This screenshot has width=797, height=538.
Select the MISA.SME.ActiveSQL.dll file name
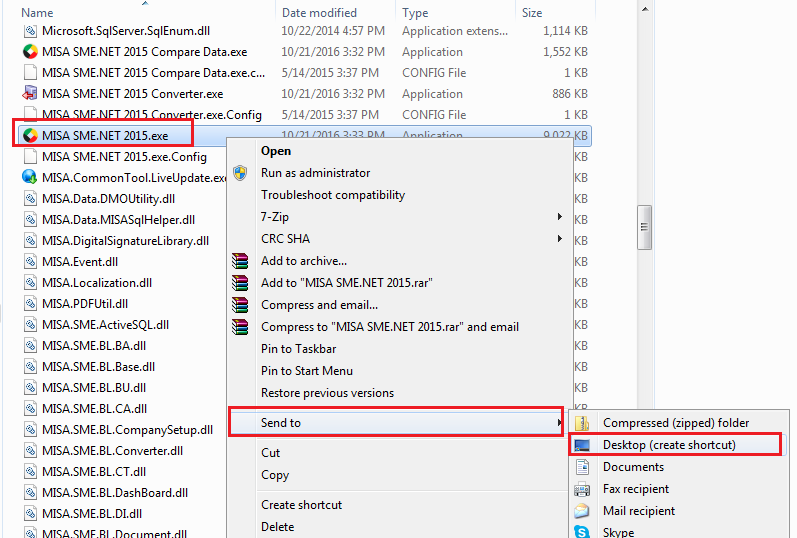[x=106, y=325]
